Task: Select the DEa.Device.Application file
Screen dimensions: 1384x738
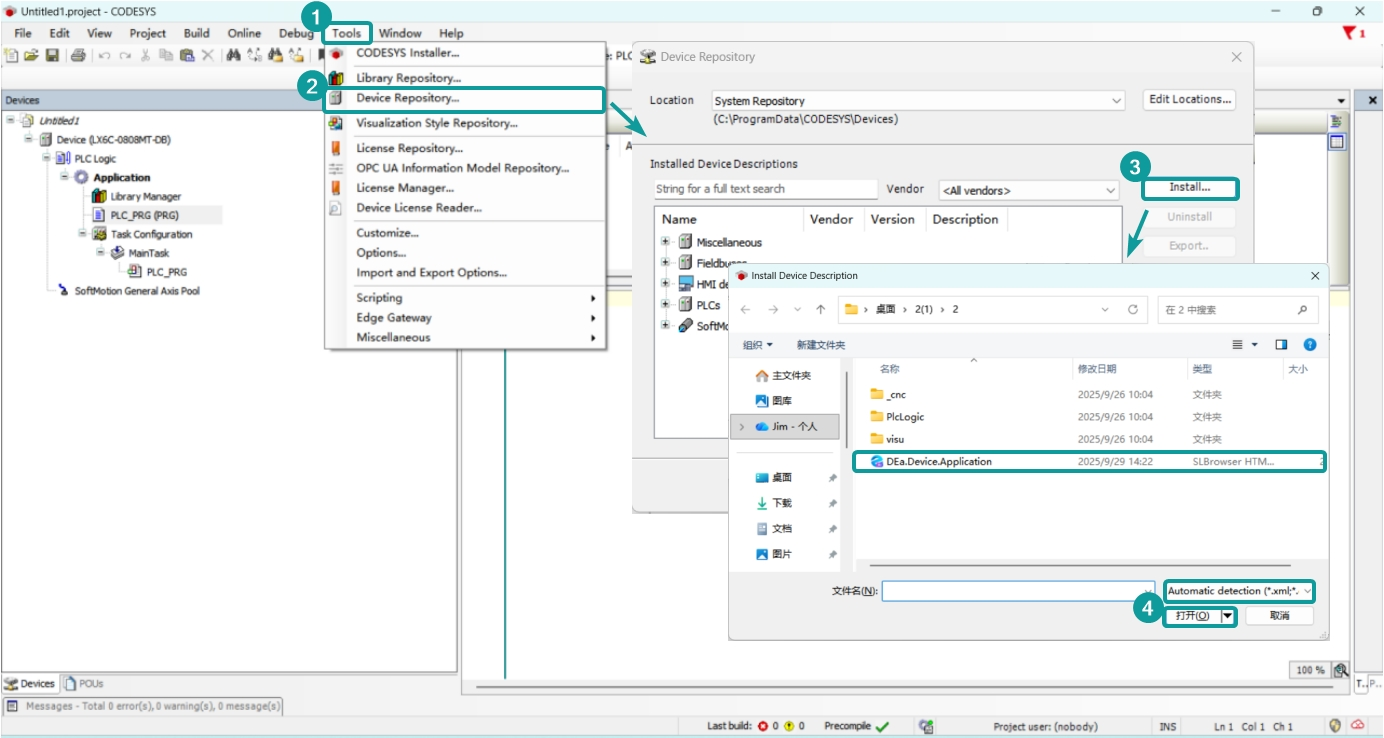Action: [1088, 462]
